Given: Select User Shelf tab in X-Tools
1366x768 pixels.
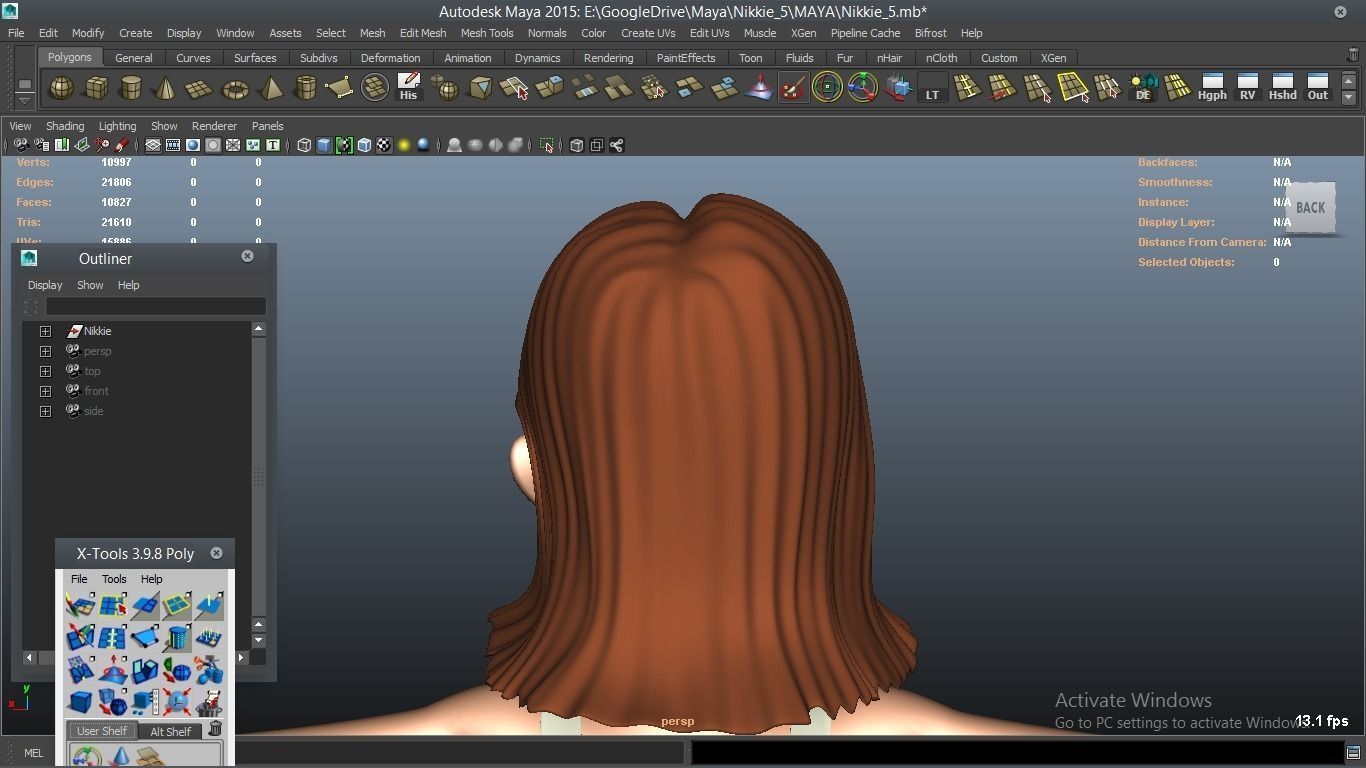Looking at the screenshot, I should tap(102, 731).
